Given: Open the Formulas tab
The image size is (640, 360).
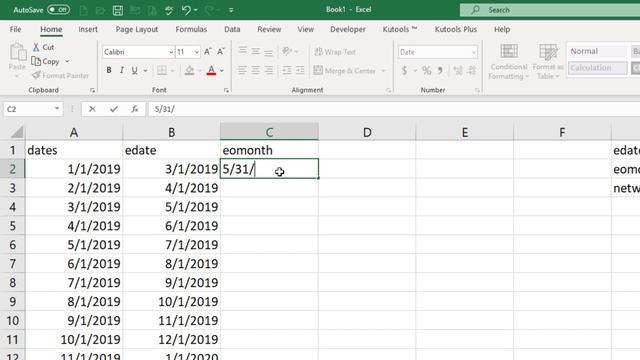Looking at the screenshot, I should 191,29.
